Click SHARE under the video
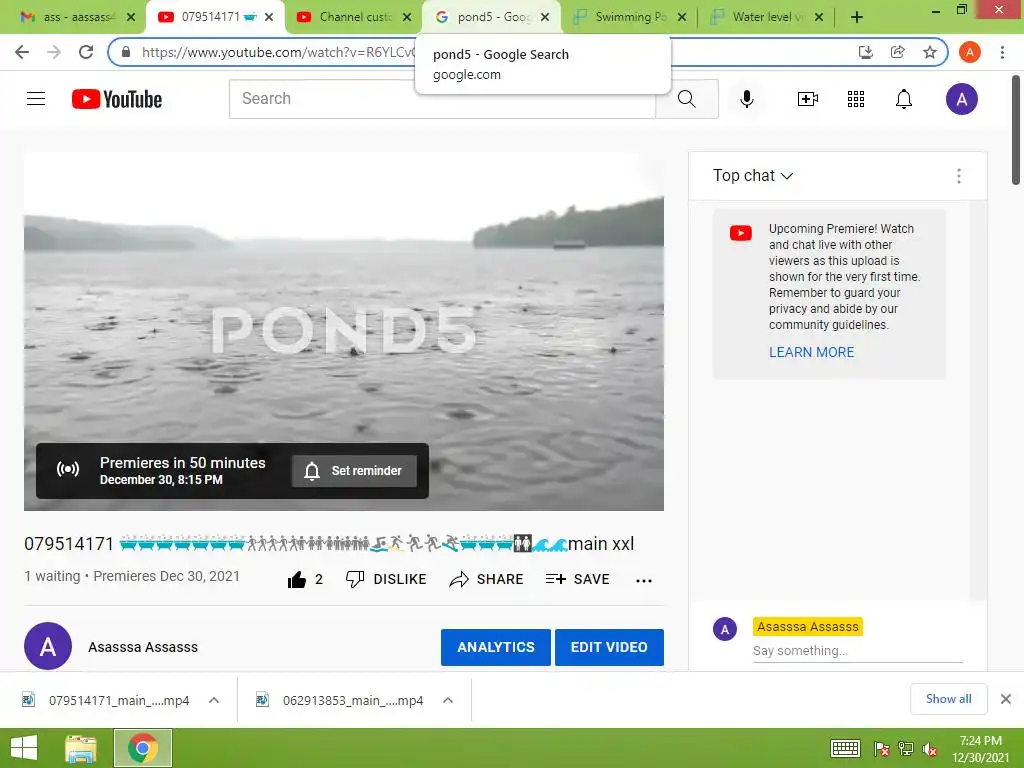The image size is (1024, 768). pyautogui.click(x=487, y=579)
